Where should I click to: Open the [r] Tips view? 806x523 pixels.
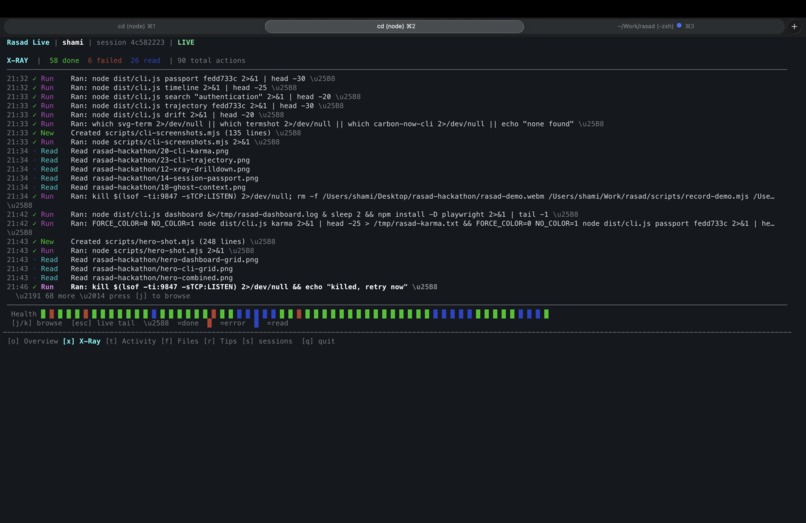(220, 341)
